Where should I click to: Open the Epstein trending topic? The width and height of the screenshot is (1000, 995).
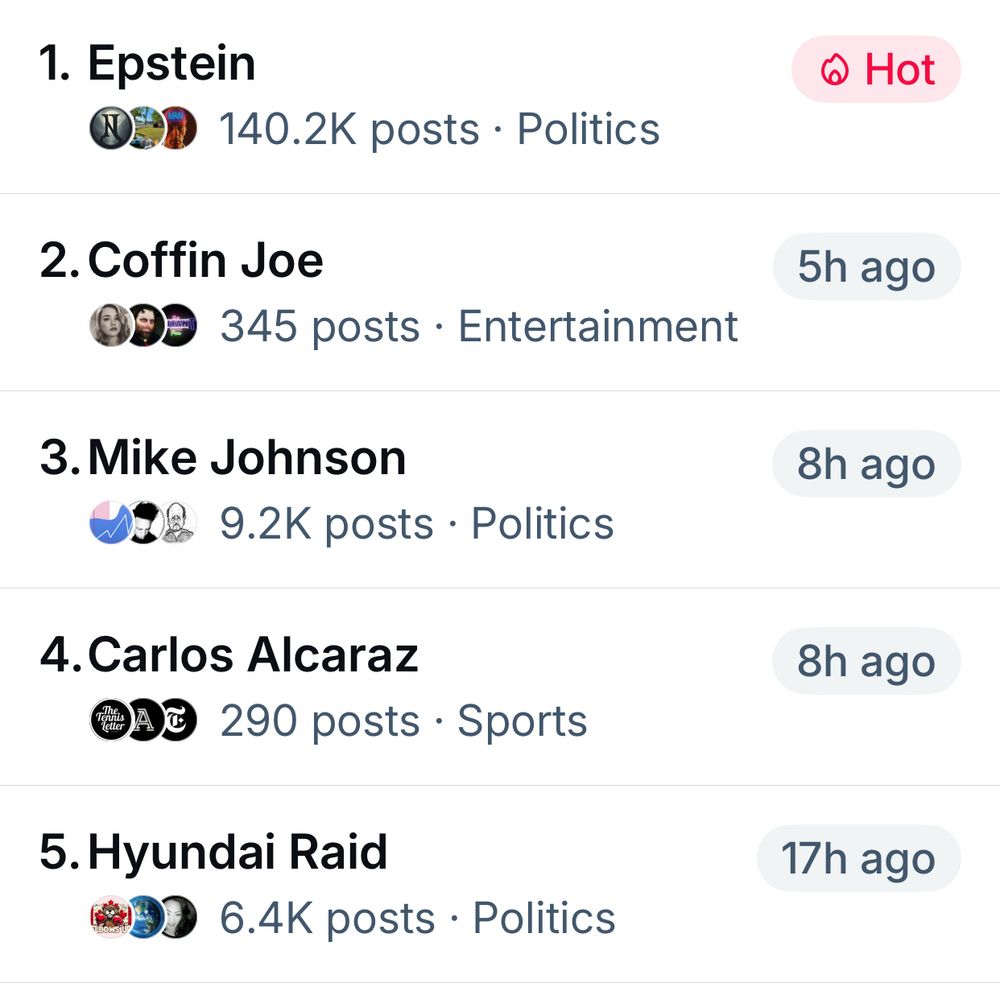click(x=172, y=64)
